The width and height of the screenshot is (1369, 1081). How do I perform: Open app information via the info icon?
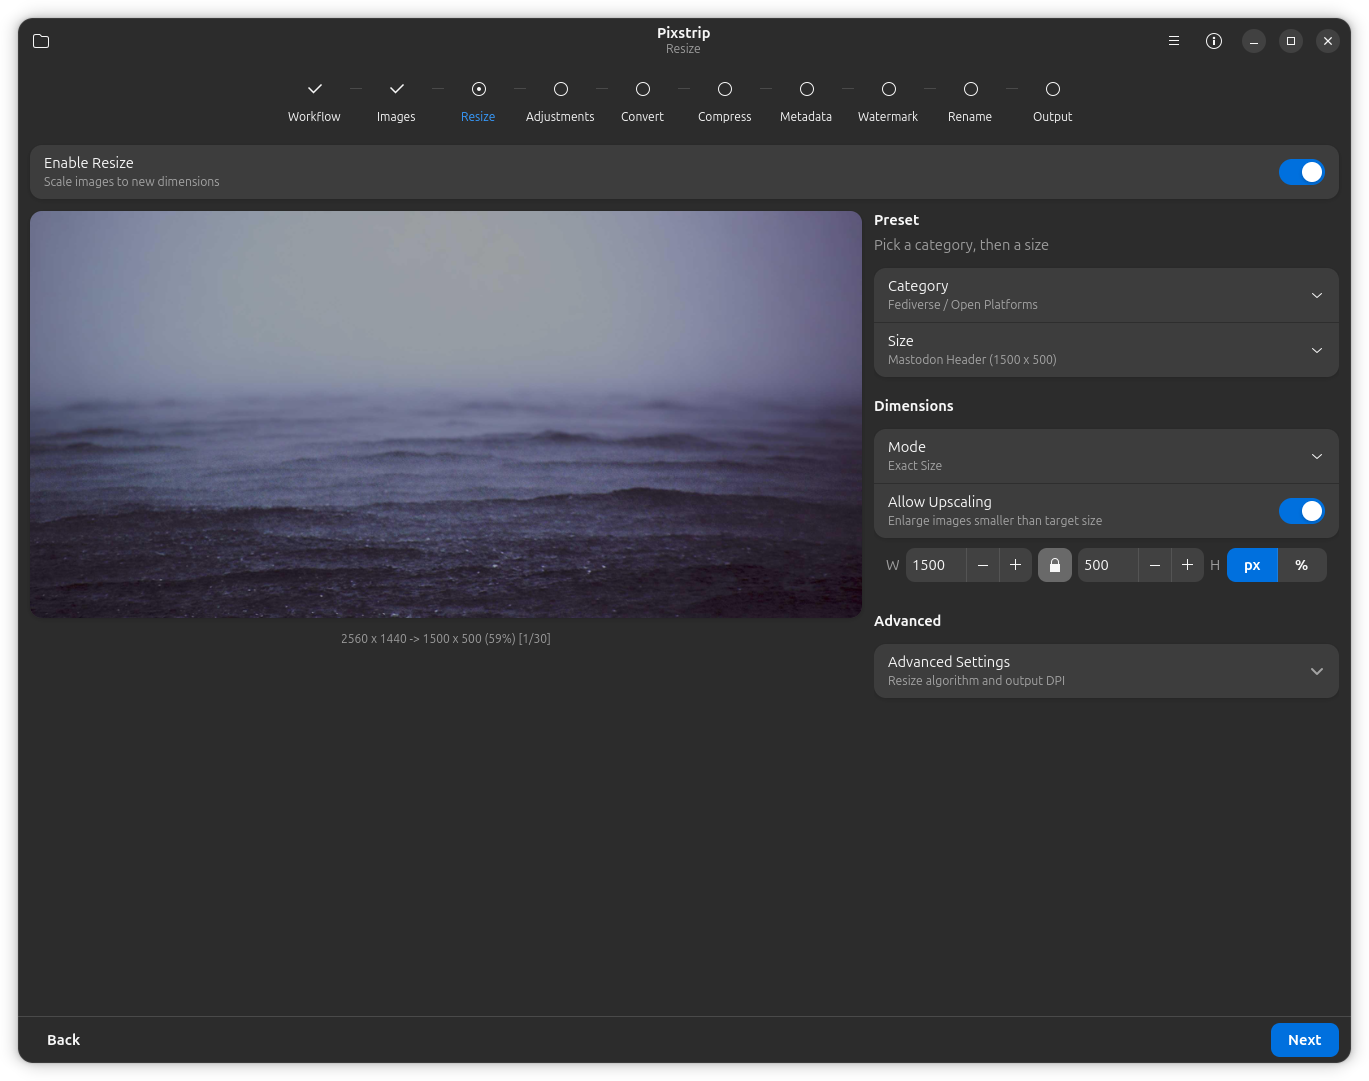(1214, 41)
